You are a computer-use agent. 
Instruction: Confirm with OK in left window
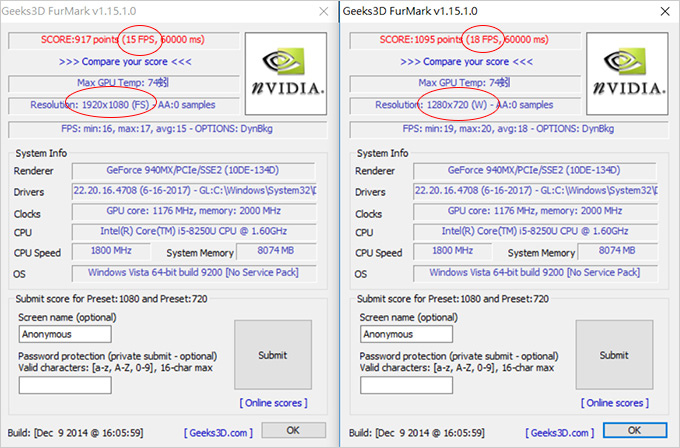[294, 430]
